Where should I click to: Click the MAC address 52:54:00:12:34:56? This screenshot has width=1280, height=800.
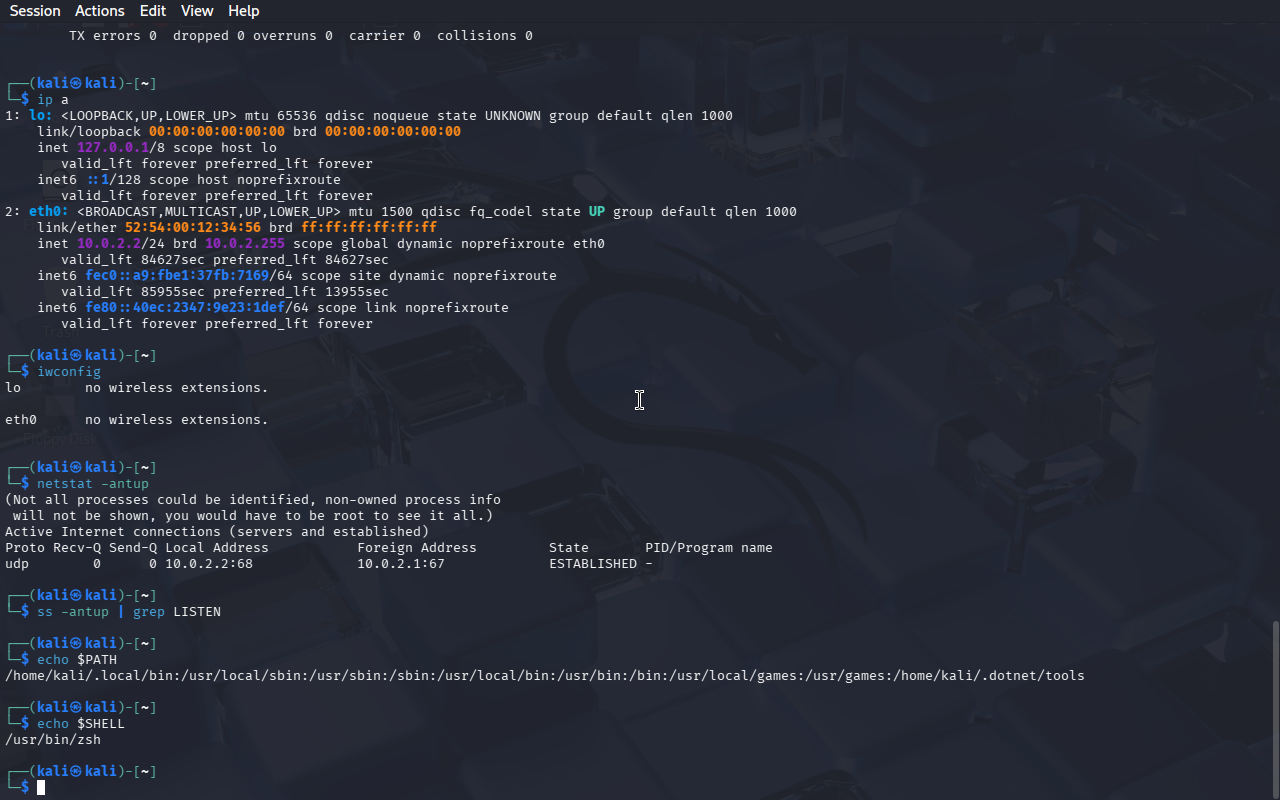point(193,227)
